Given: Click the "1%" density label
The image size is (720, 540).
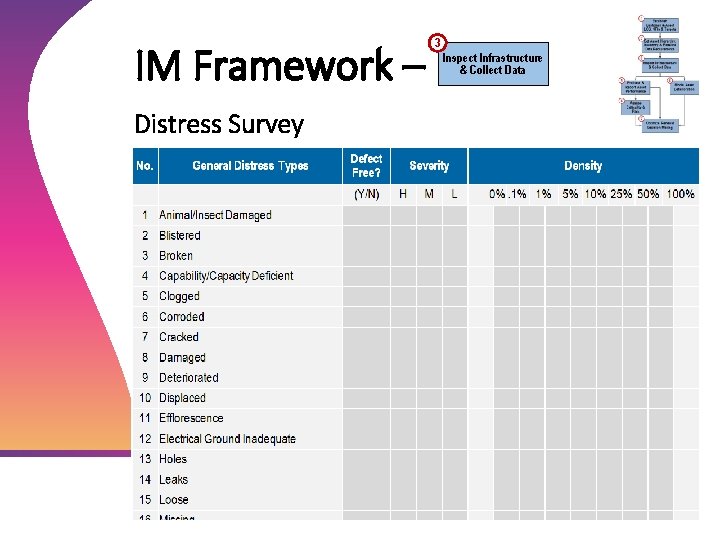Looking at the screenshot, I should pyautogui.click(x=543, y=194).
